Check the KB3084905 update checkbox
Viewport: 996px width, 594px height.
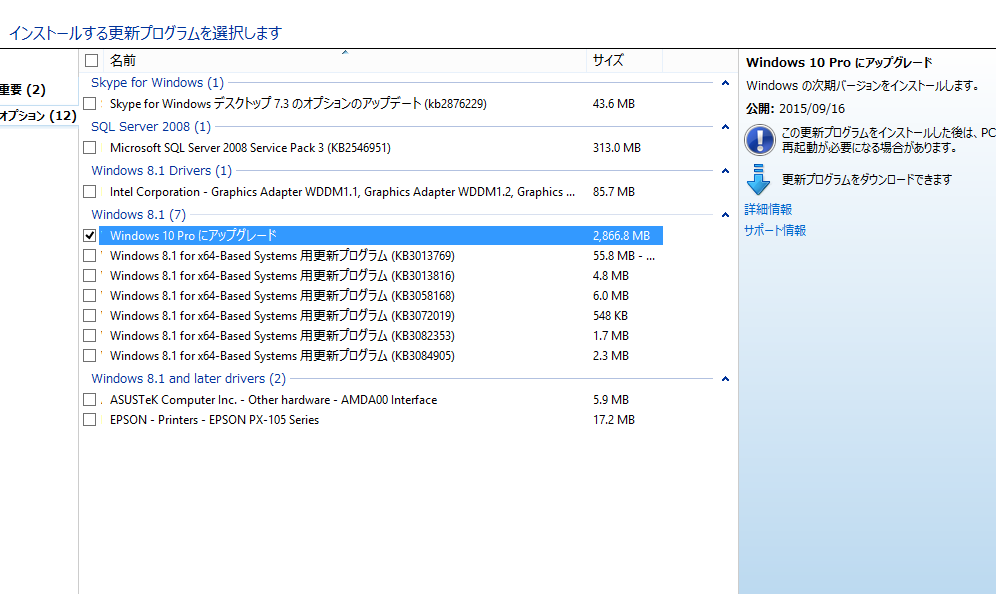pyautogui.click(x=90, y=355)
